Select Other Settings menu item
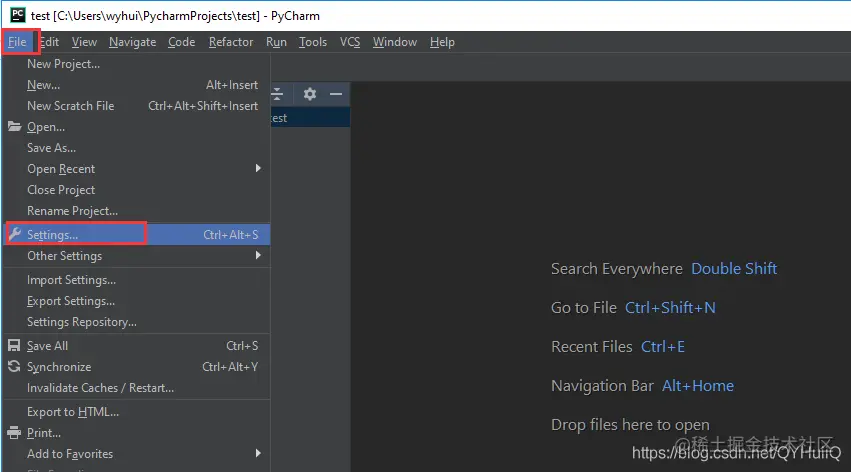Image resolution: width=851 pixels, height=472 pixels. (x=137, y=256)
